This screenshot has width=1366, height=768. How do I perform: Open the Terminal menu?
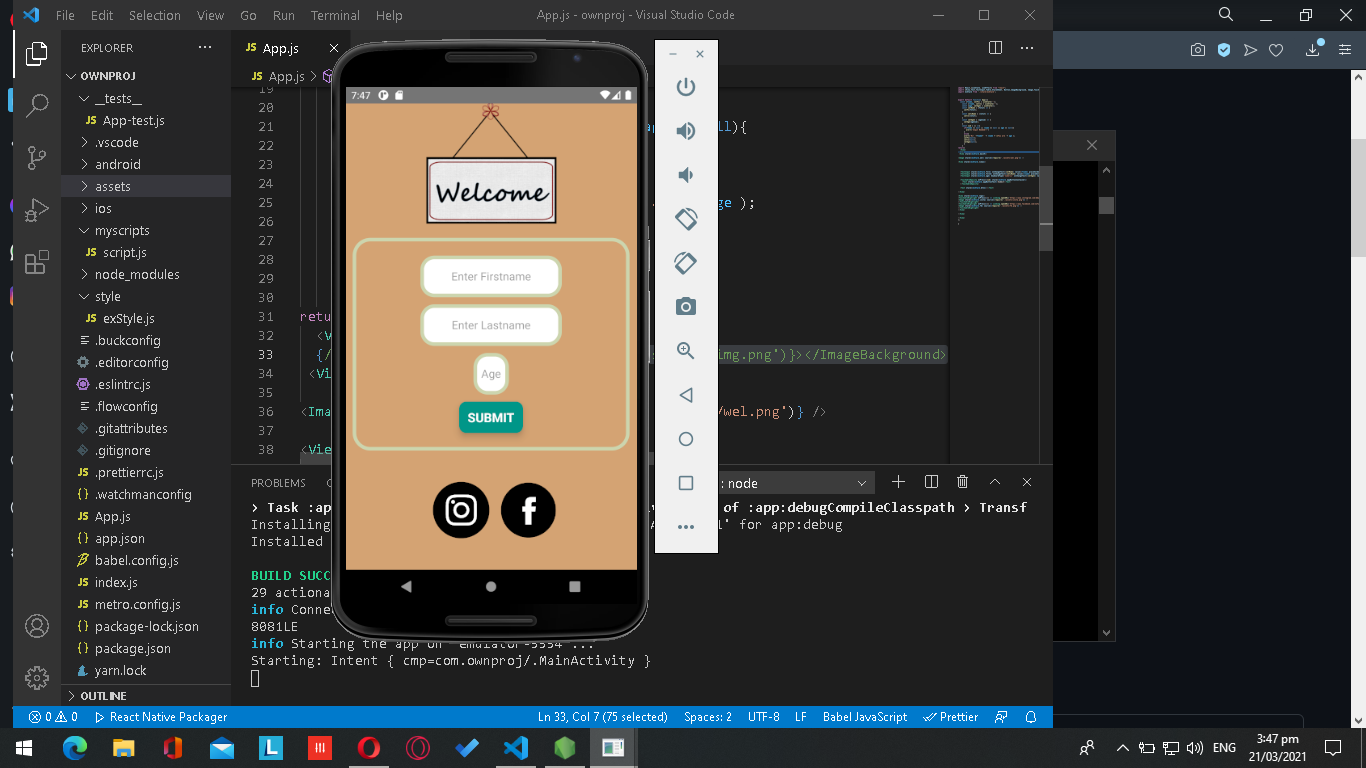(335, 15)
